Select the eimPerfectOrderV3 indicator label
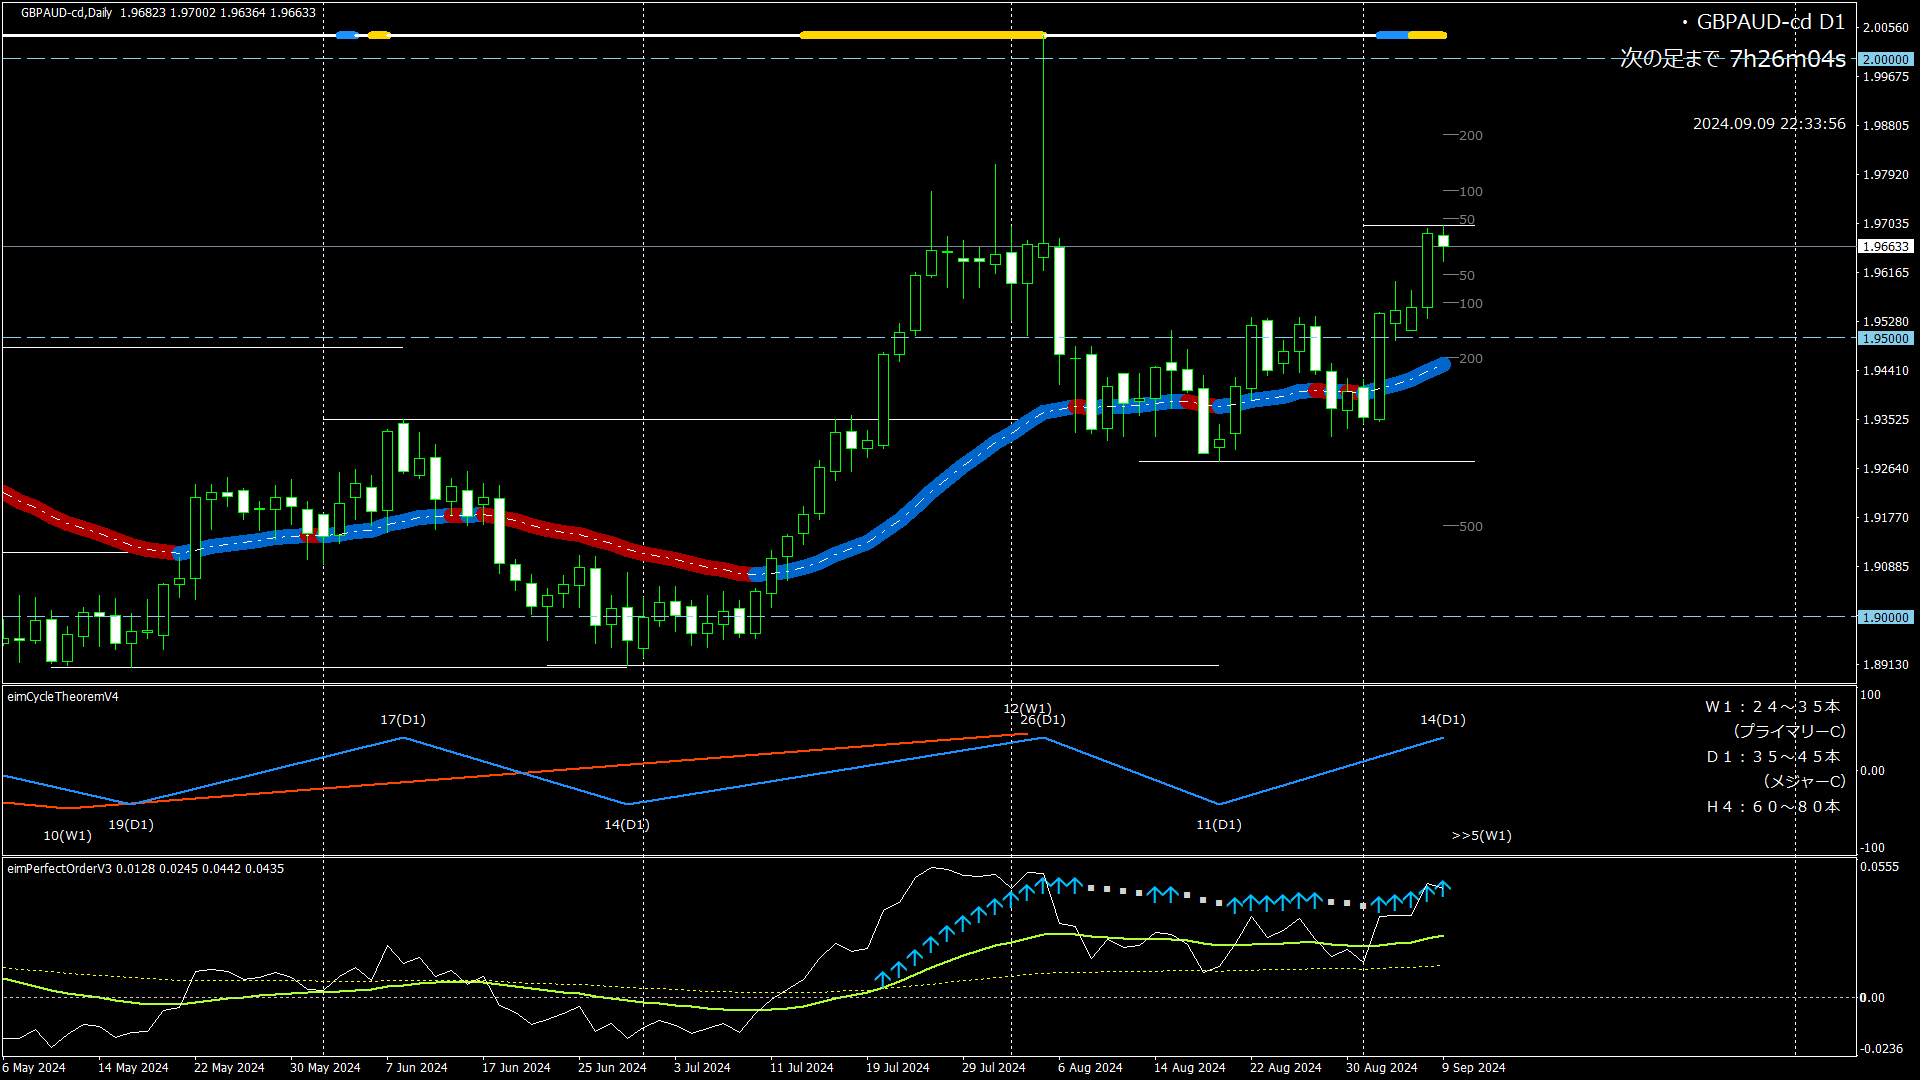The image size is (1920, 1080). click(x=60, y=869)
